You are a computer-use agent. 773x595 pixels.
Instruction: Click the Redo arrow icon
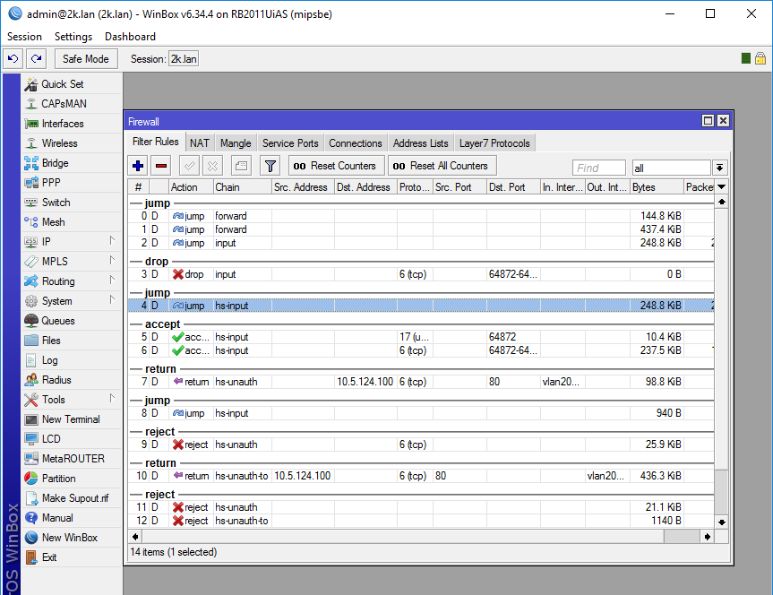click(x=36, y=59)
